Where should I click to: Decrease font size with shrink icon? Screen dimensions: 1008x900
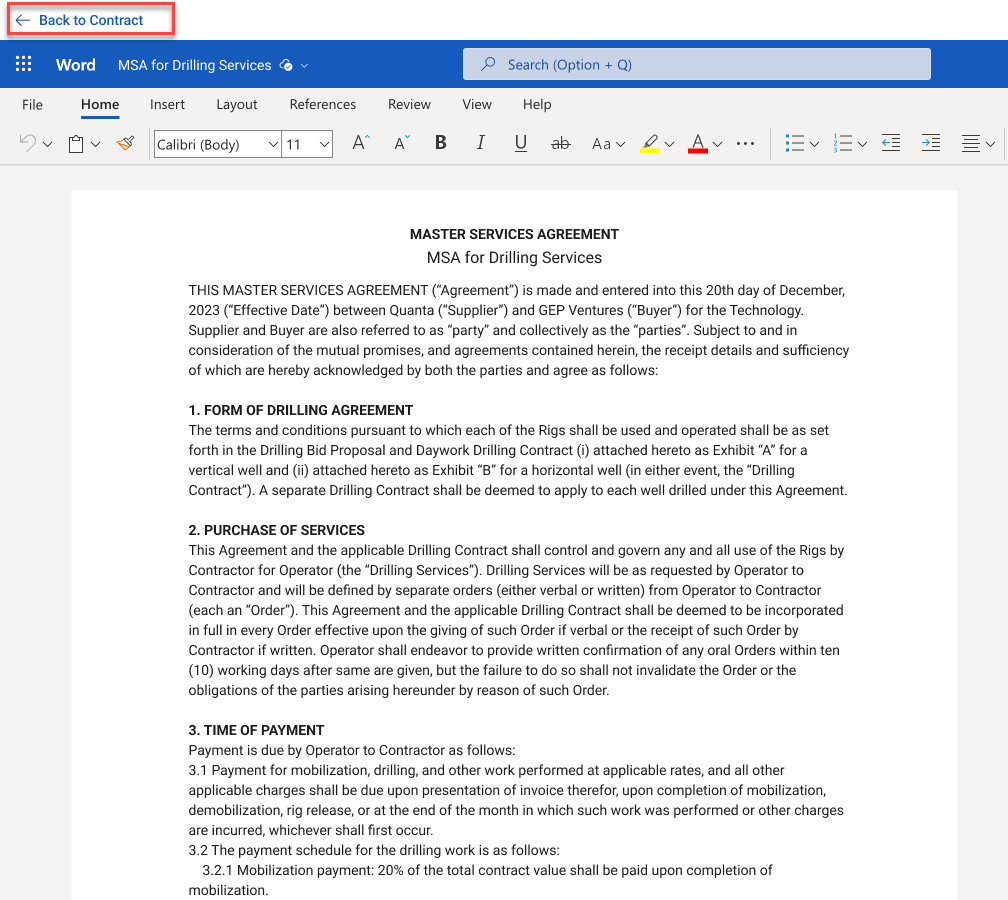tap(401, 144)
